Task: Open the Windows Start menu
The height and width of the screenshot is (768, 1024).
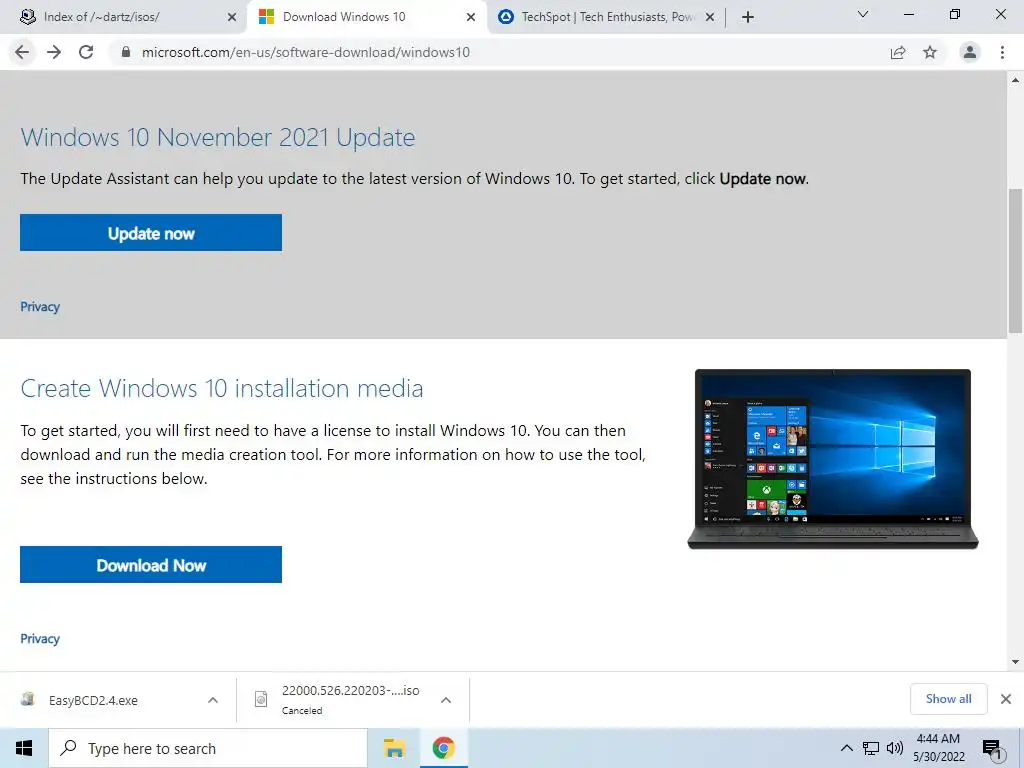Action: [x=24, y=748]
